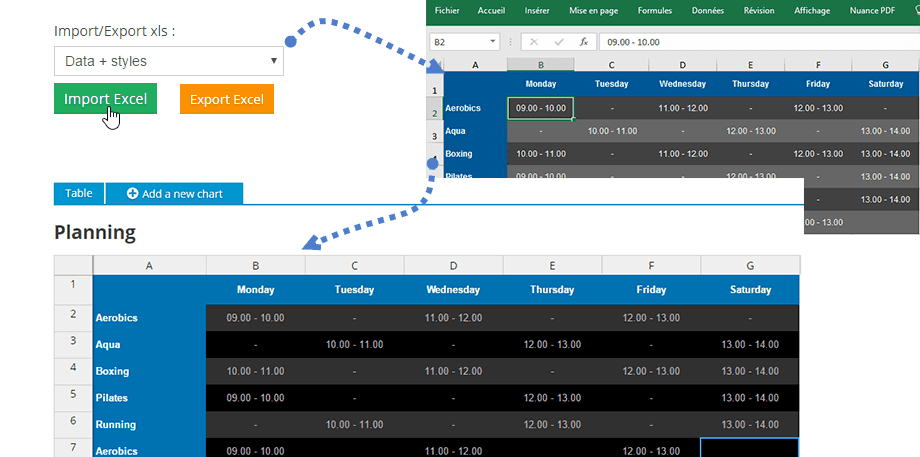Click the plus icon on Add a new chart
The width and height of the screenshot is (920, 457).
click(x=132, y=194)
